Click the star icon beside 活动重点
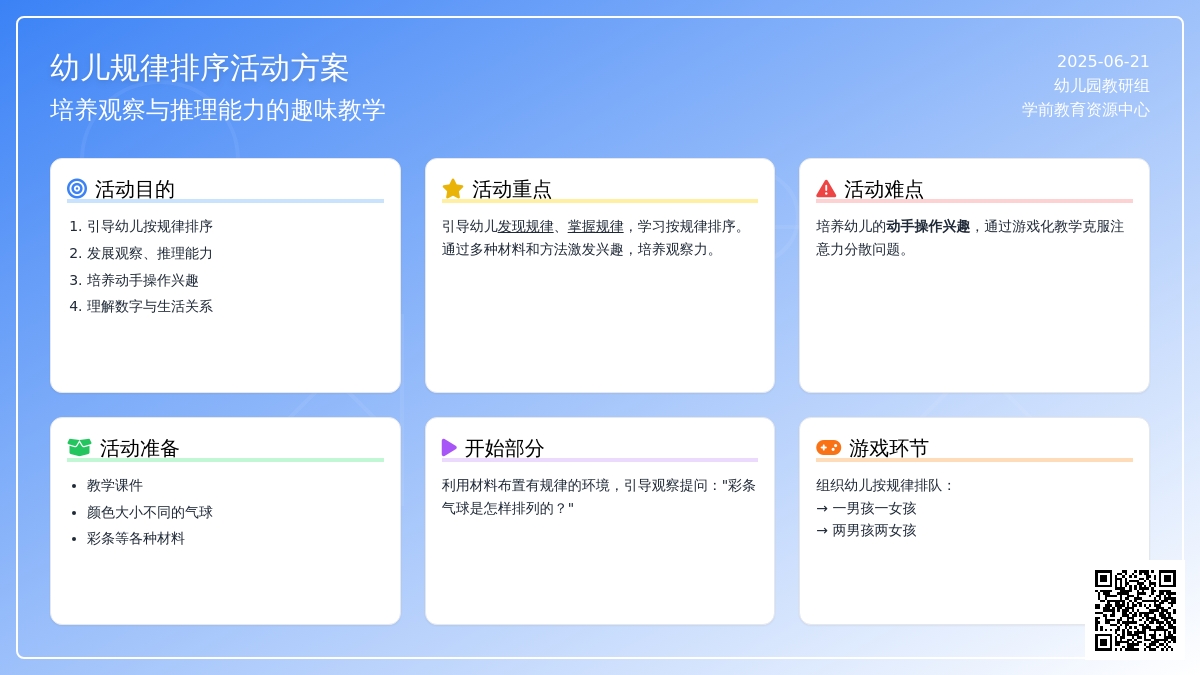 click(453, 188)
